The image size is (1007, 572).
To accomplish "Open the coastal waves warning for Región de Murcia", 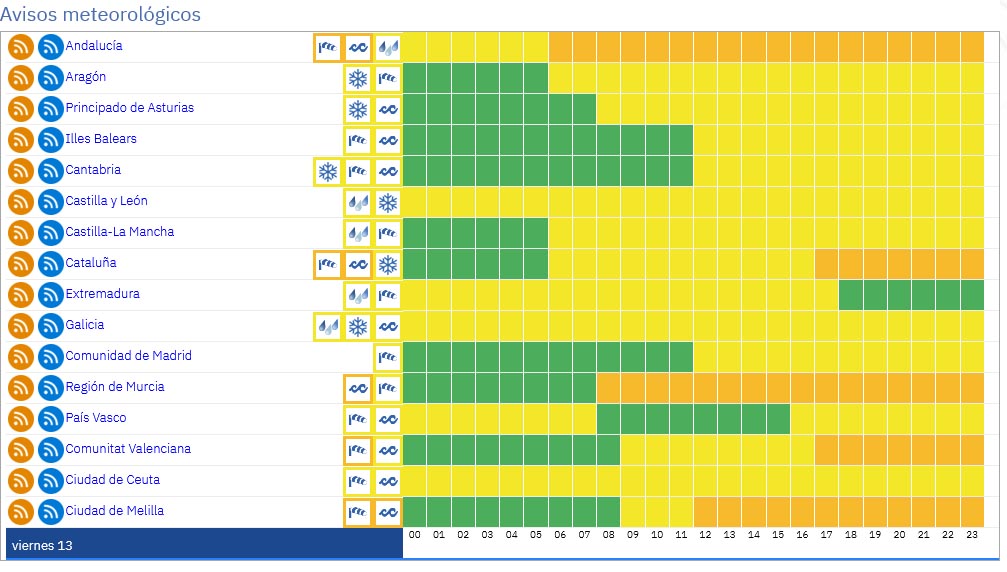I will click(358, 389).
